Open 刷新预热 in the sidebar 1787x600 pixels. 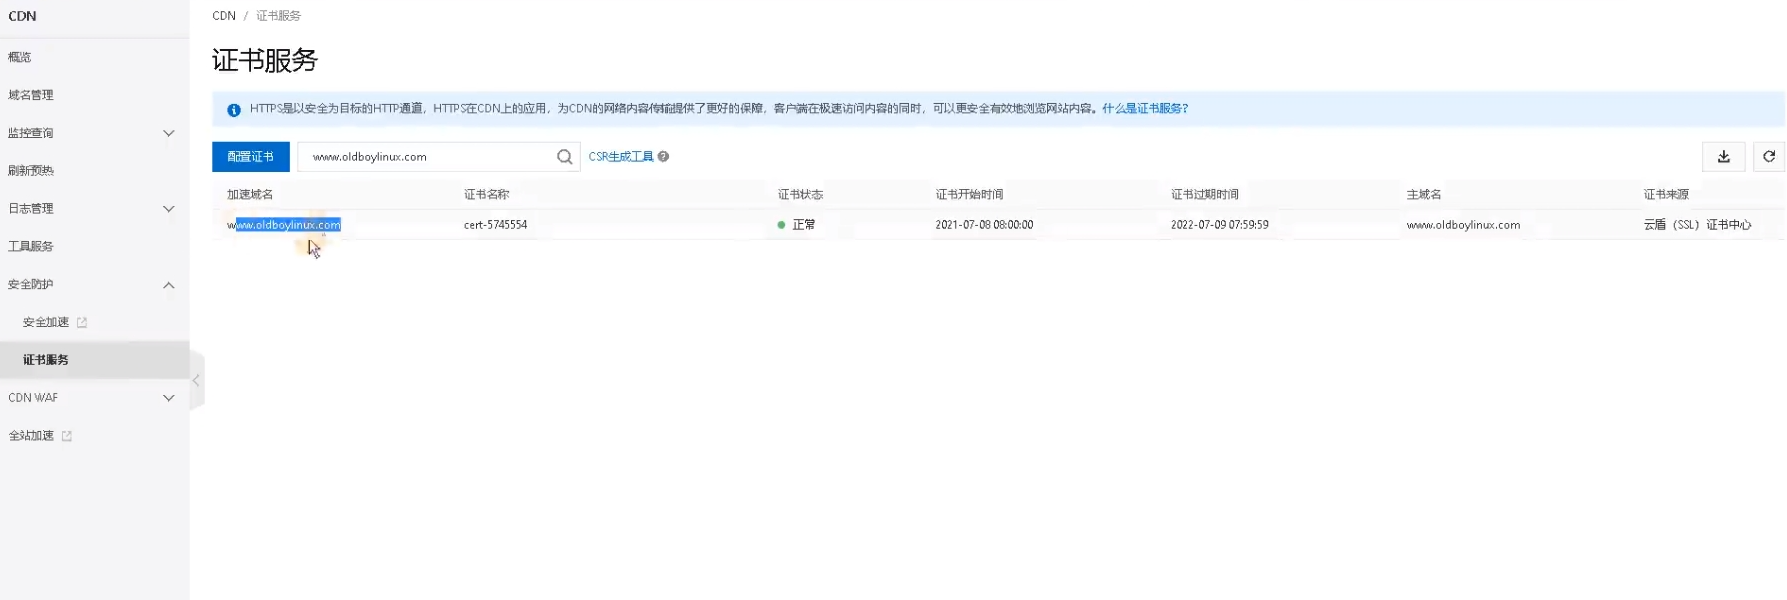(x=31, y=171)
